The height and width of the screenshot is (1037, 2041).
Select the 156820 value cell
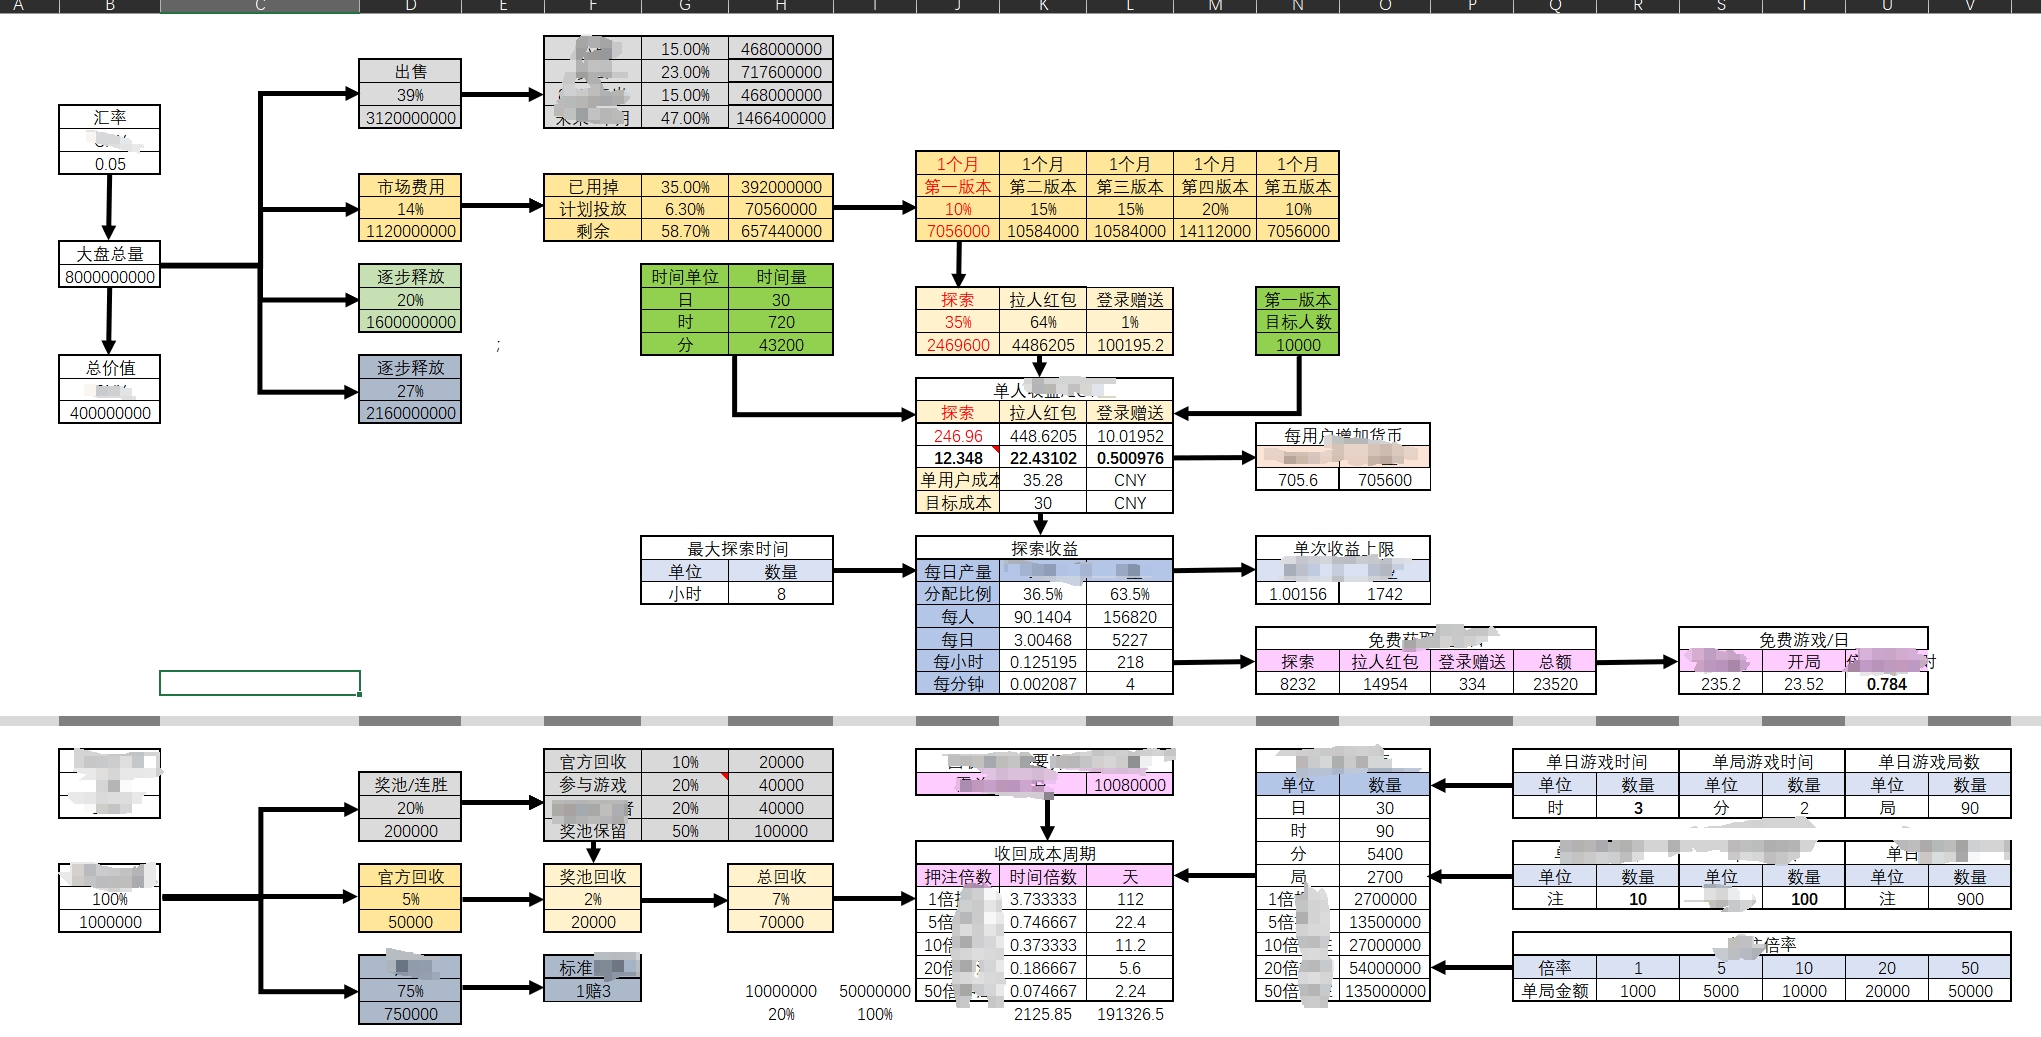tap(1130, 618)
